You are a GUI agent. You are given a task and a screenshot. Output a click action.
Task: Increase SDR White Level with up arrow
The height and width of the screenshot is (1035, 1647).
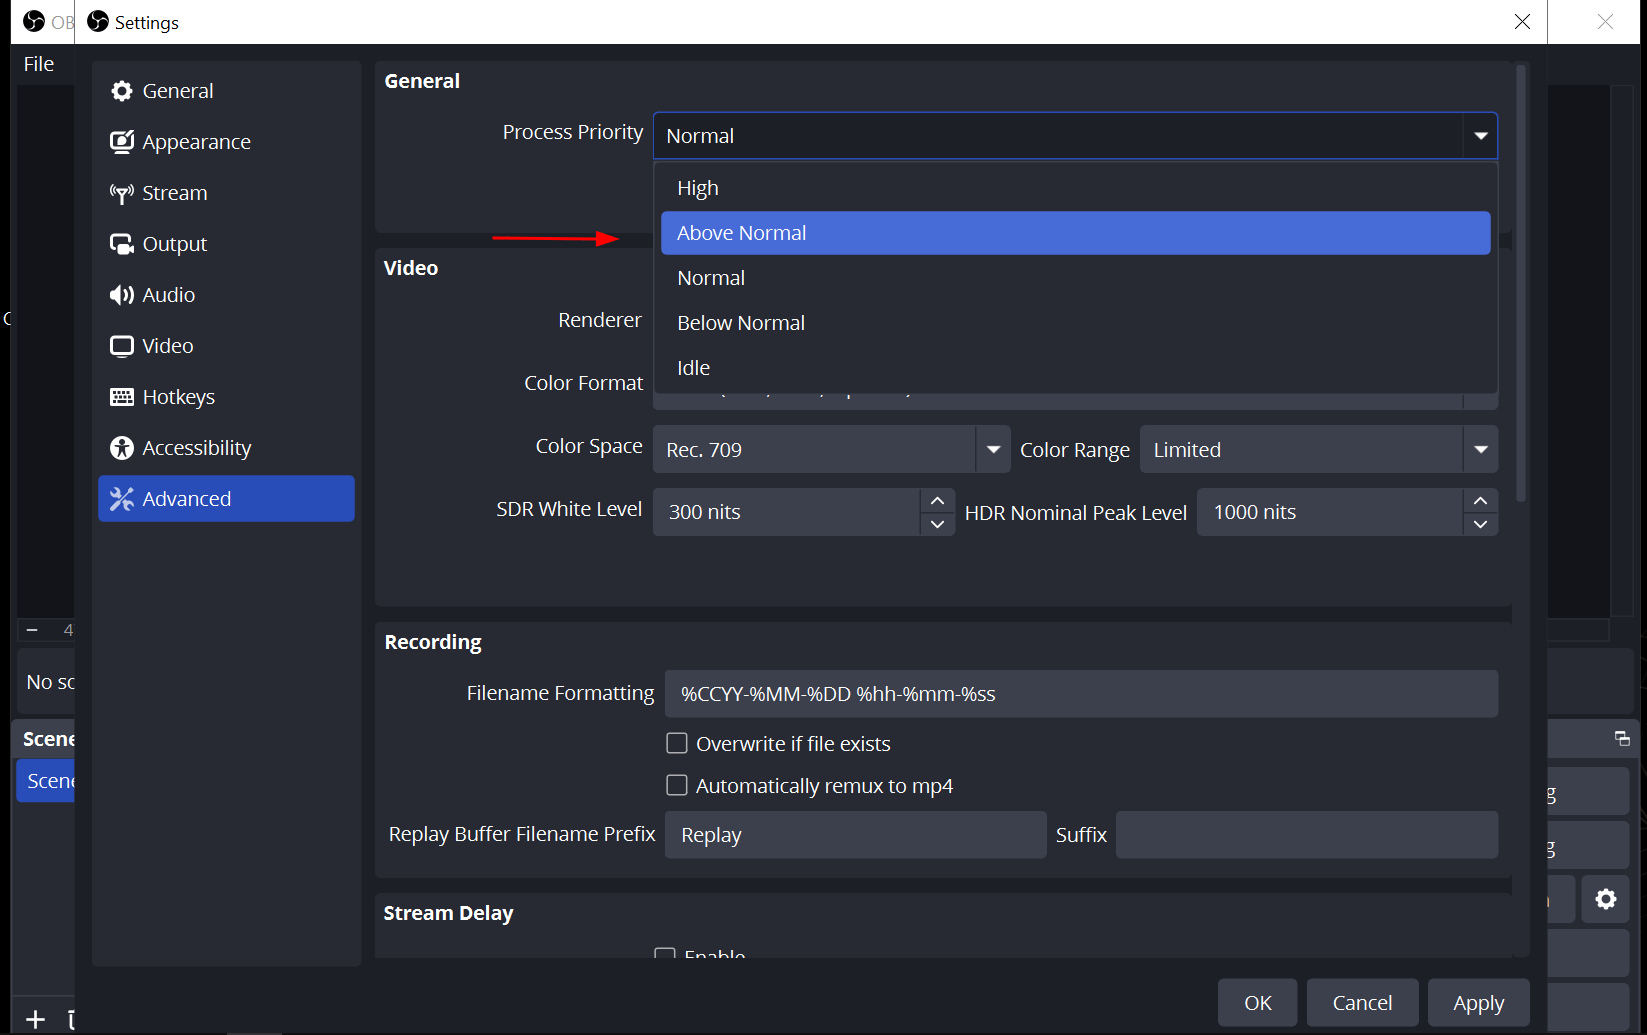pyautogui.click(x=937, y=501)
